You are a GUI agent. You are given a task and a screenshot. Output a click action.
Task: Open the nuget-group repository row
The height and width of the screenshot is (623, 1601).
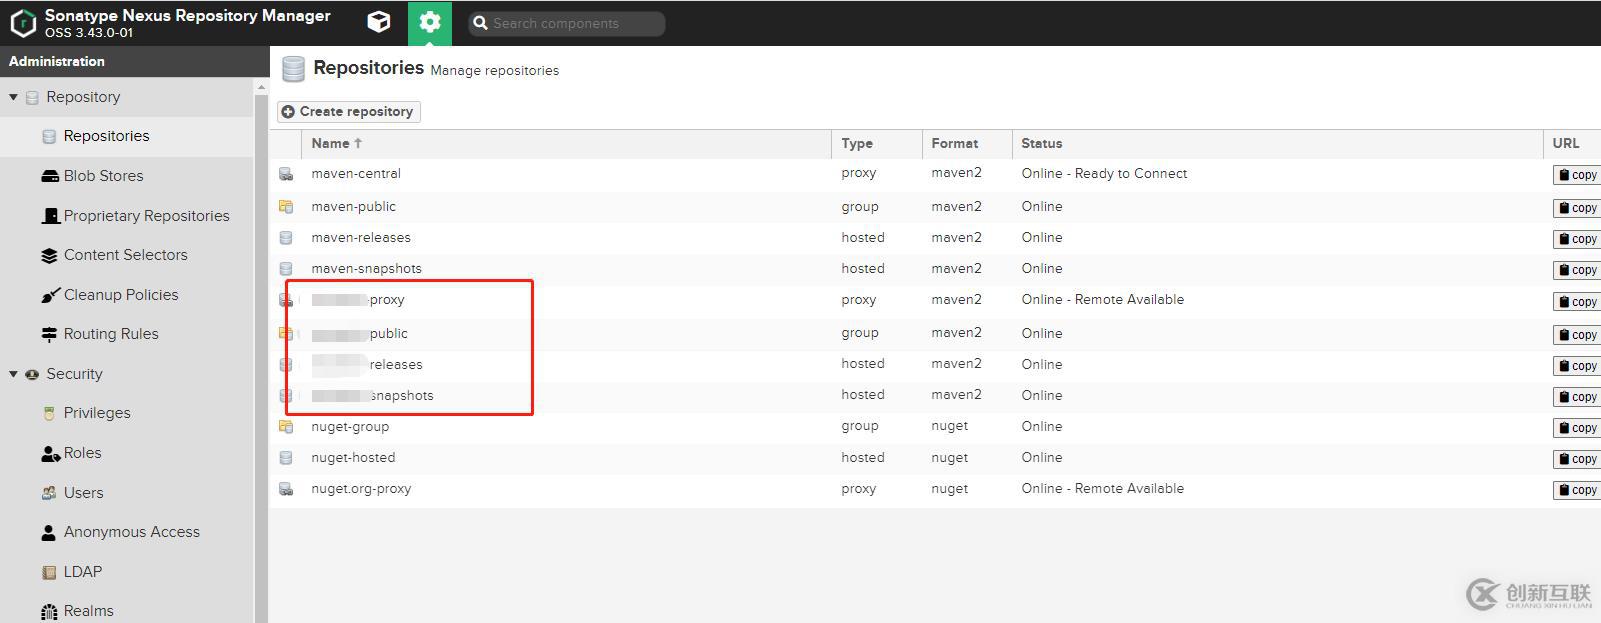pos(935,427)
